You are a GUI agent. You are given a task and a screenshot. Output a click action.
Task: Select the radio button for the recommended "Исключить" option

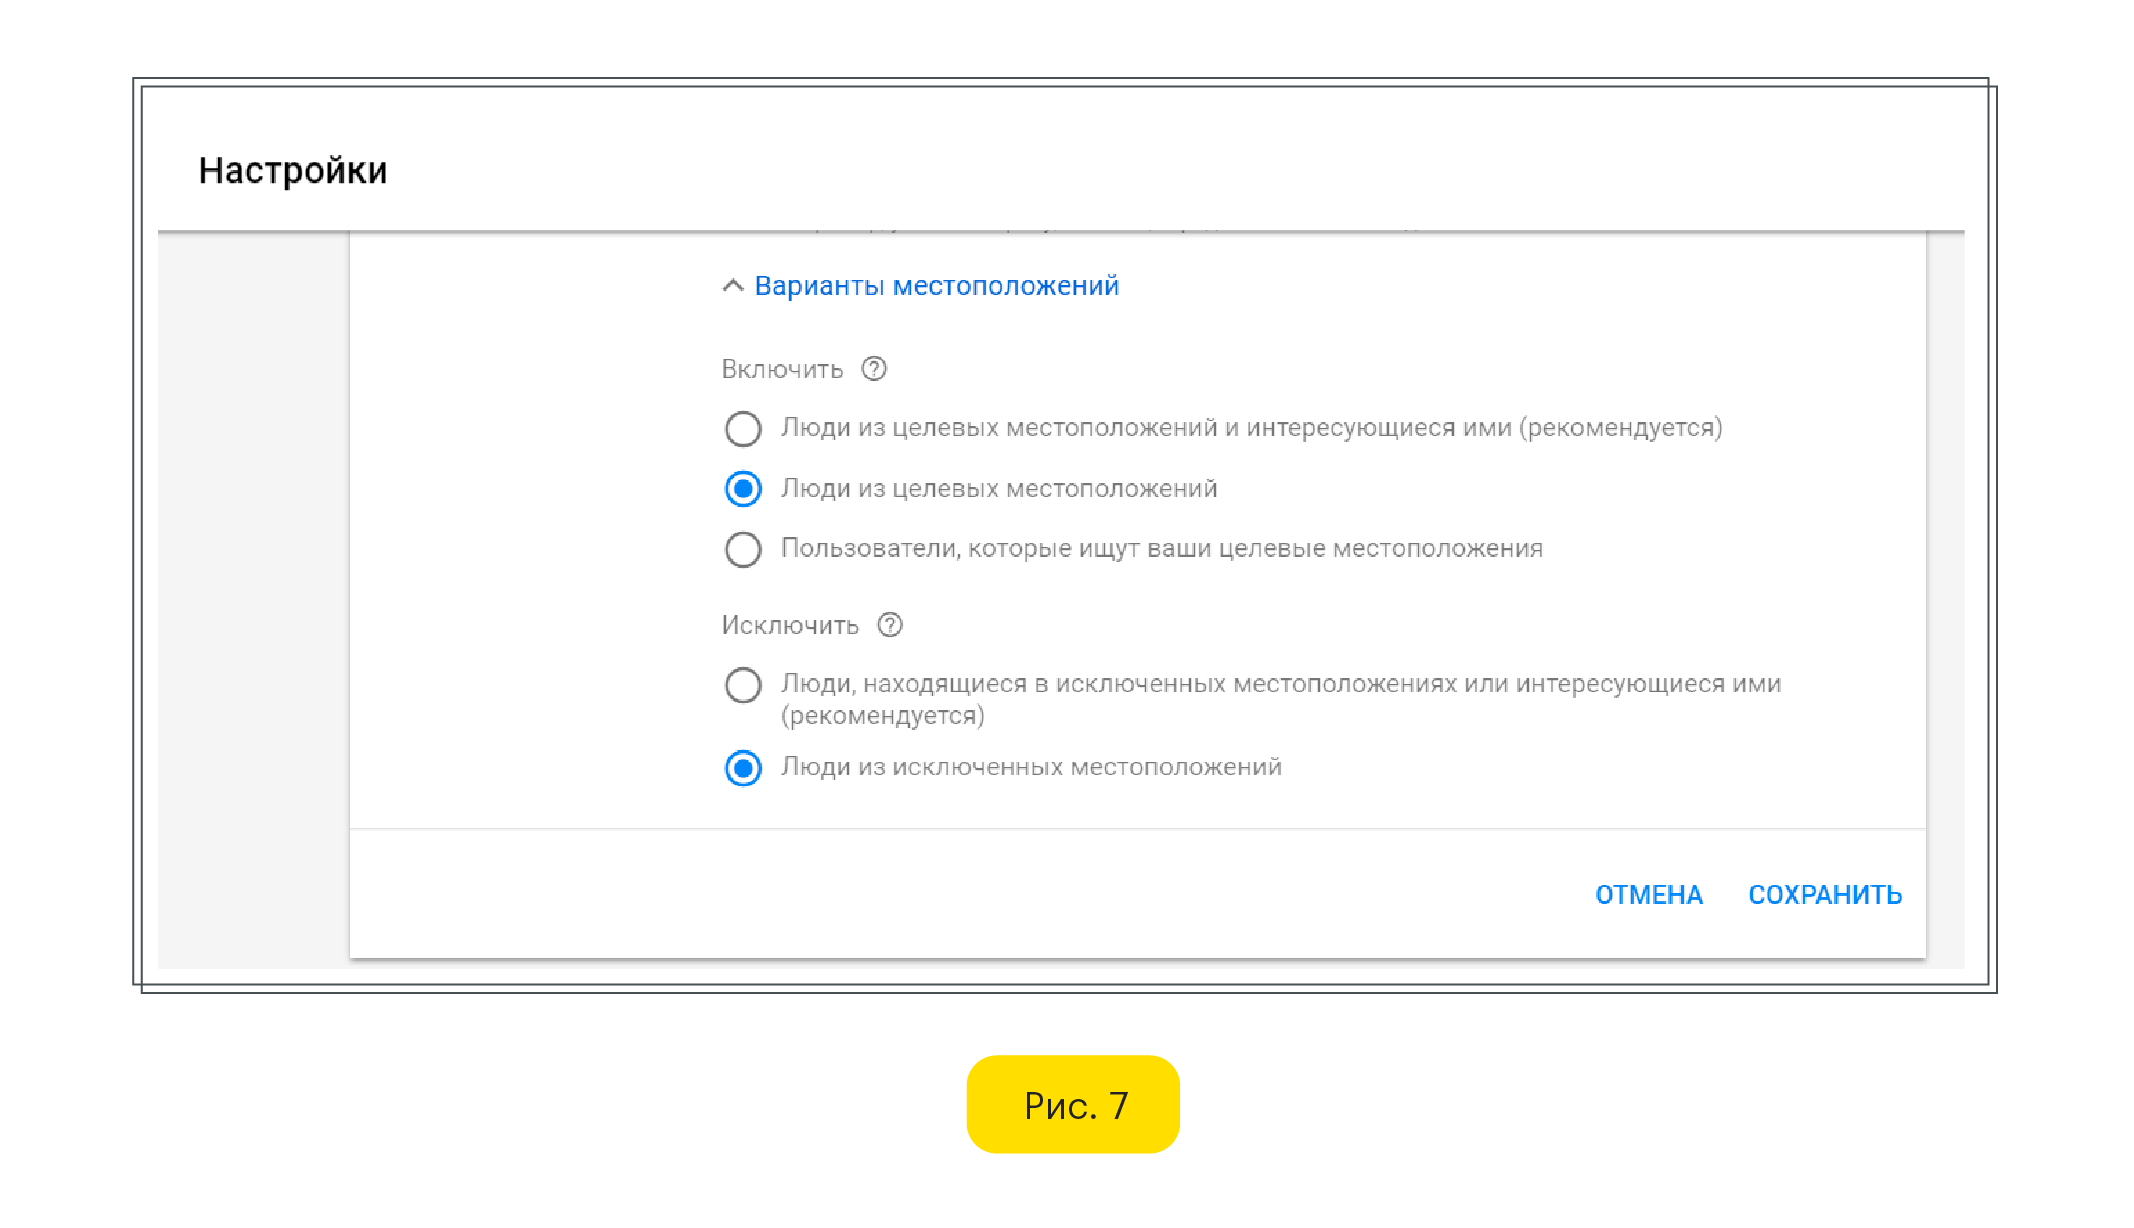click(743, 685)
